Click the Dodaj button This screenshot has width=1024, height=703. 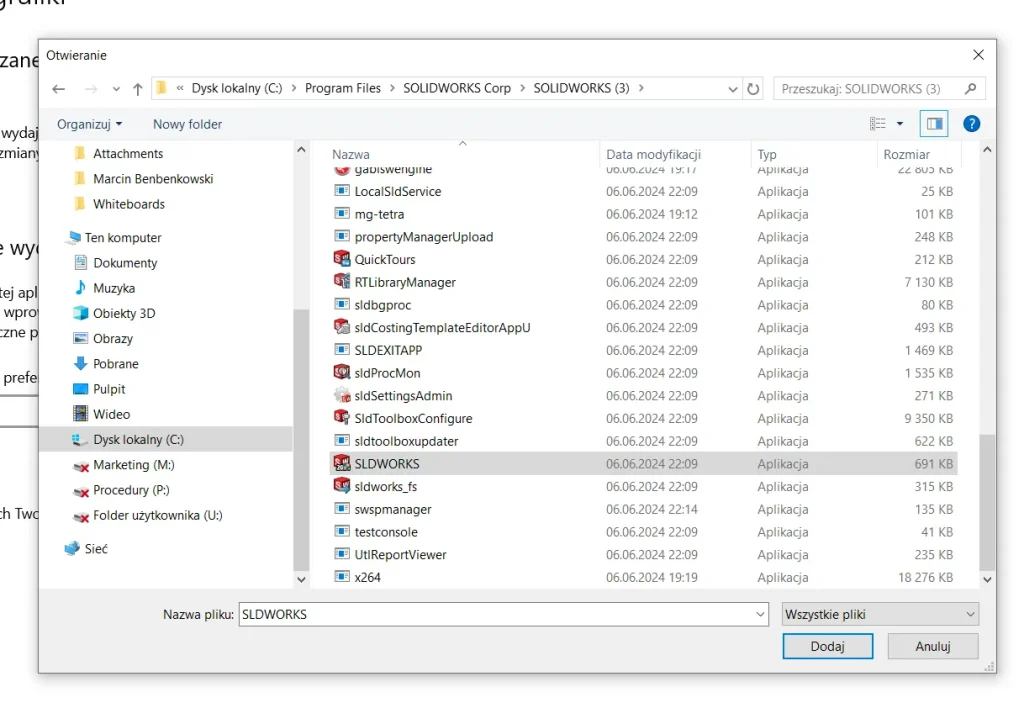click(x=827, y=646)
